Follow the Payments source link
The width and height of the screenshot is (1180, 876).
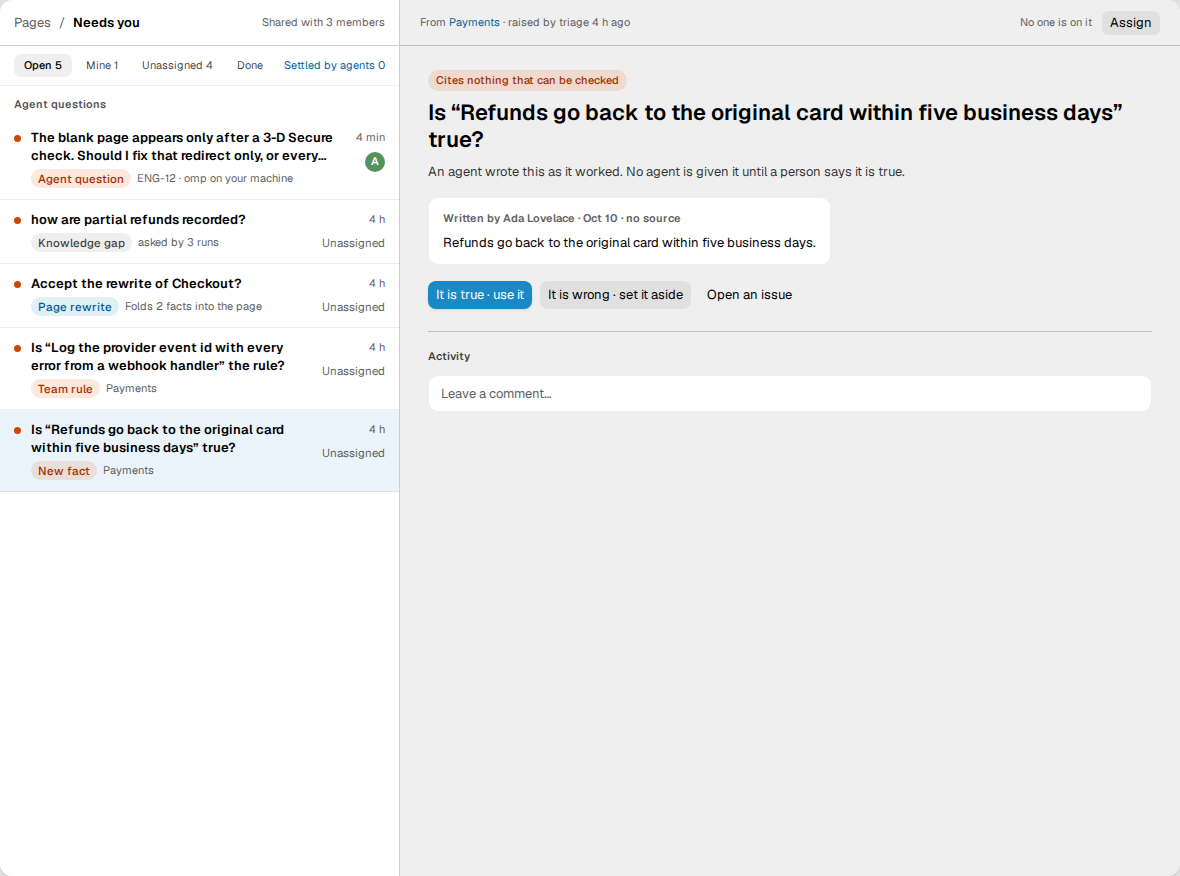point(474,23)
